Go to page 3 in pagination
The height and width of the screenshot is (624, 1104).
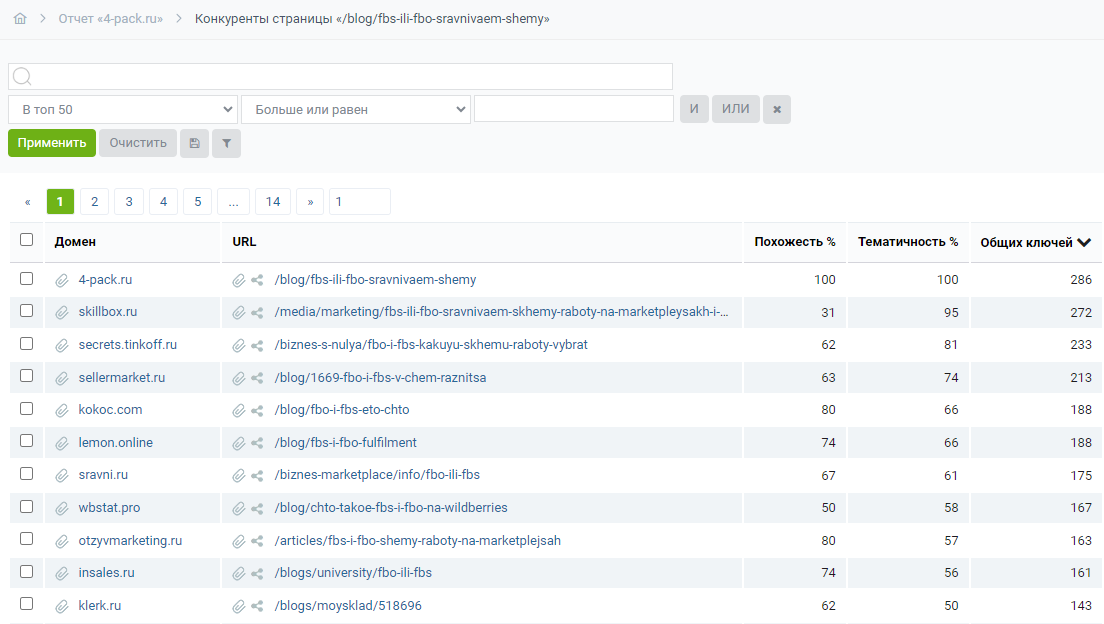coord(129,201)
